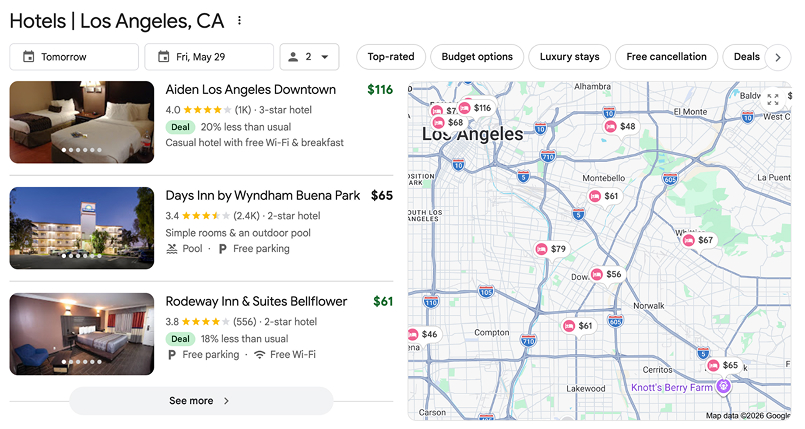The height and width of the screenshot is (429, 805).
Task: Open Aiden Los Angeles Downtown room photo
Action: click(x=82, y=122)
